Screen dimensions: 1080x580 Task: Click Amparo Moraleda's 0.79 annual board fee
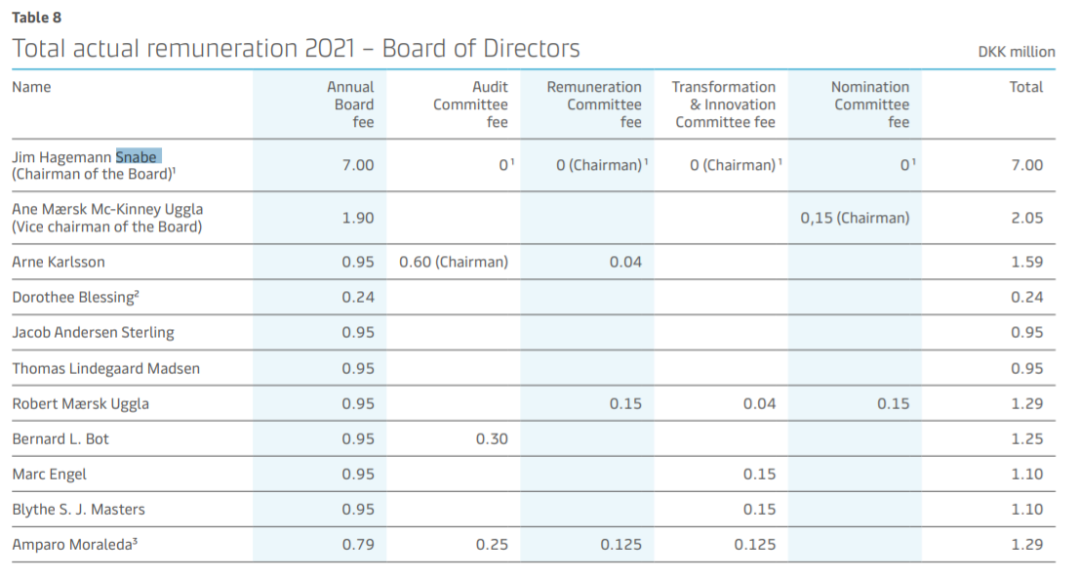click(x=358, y=545)
